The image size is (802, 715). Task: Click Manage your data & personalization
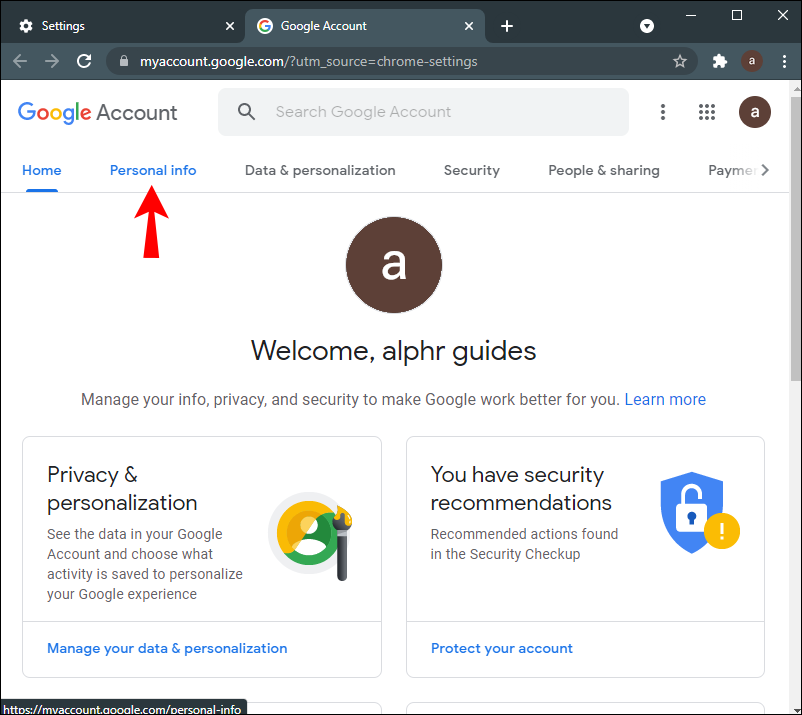(167, 648)
